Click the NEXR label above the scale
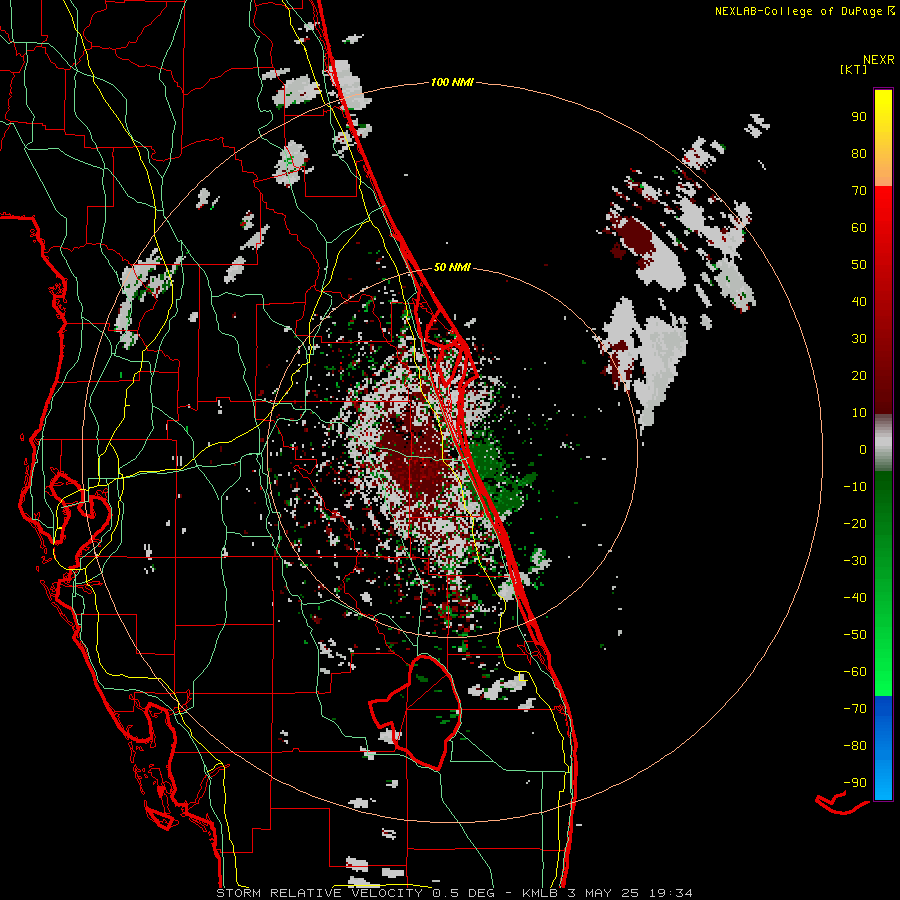 pos(879,60)
